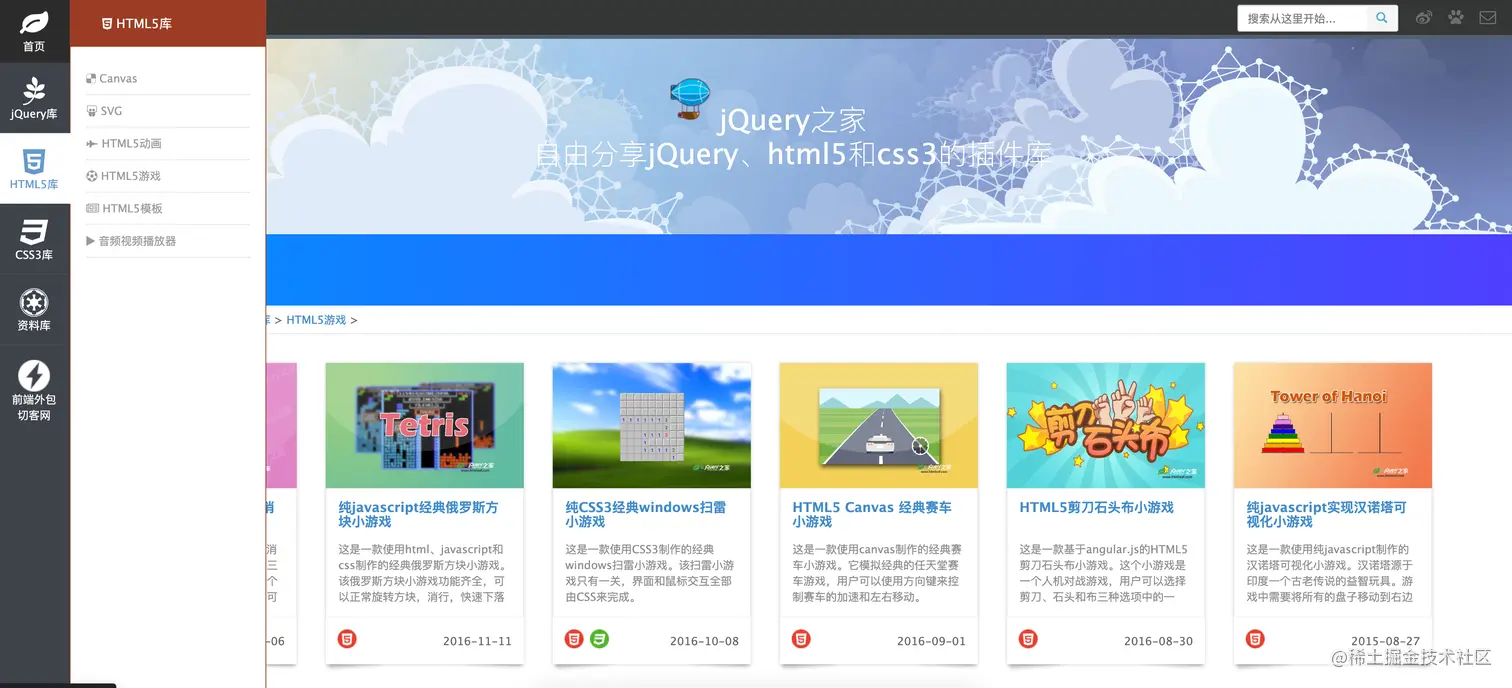Click the 剪刀石头布 game thumbnail
This screenshot has width=1512, height=688.
[1106, 425]
